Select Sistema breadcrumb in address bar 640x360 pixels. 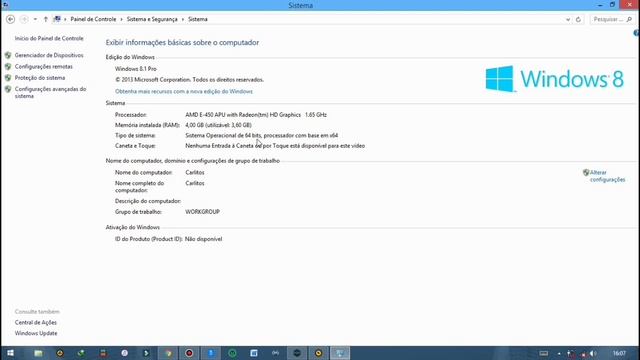198,19
